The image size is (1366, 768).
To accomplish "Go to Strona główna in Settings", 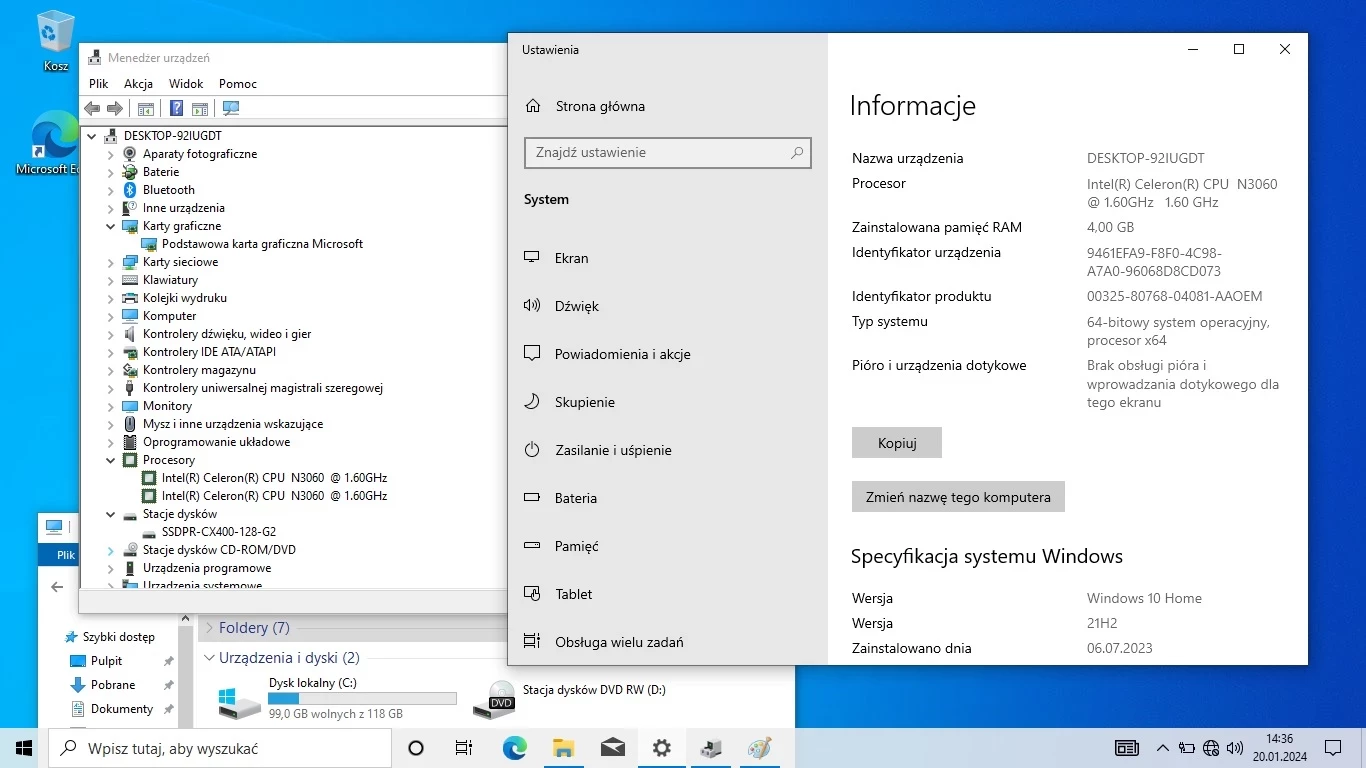I will pyautogui.click(x=599, y=106).
